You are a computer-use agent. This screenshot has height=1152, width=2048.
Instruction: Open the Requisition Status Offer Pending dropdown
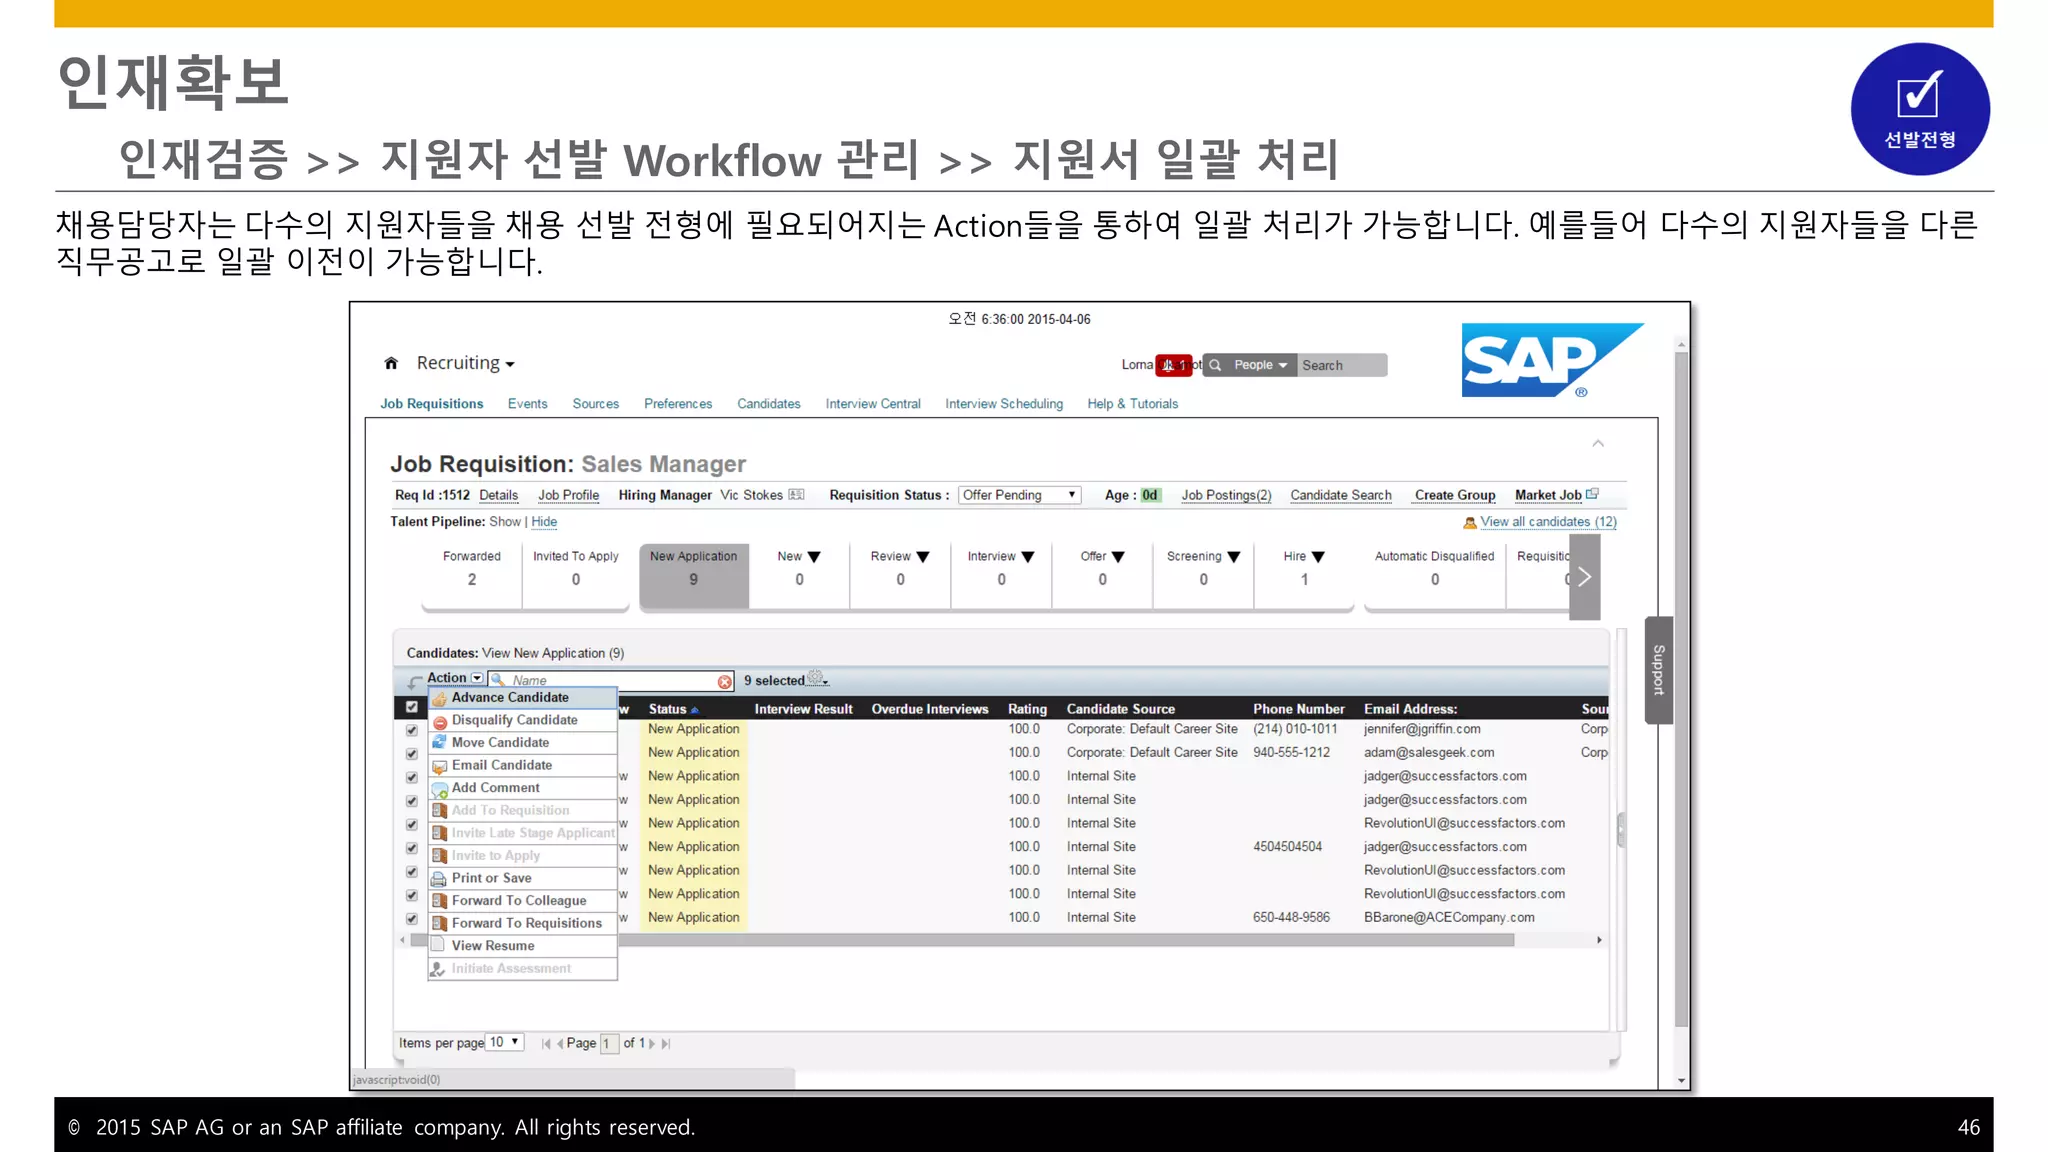1019,495
